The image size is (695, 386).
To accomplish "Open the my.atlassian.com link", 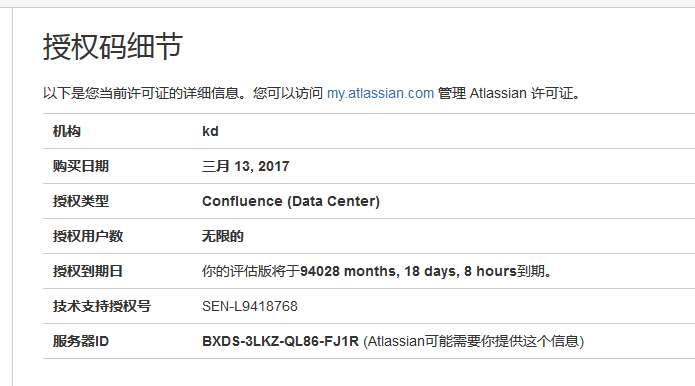I will click(x=380, y=94).
